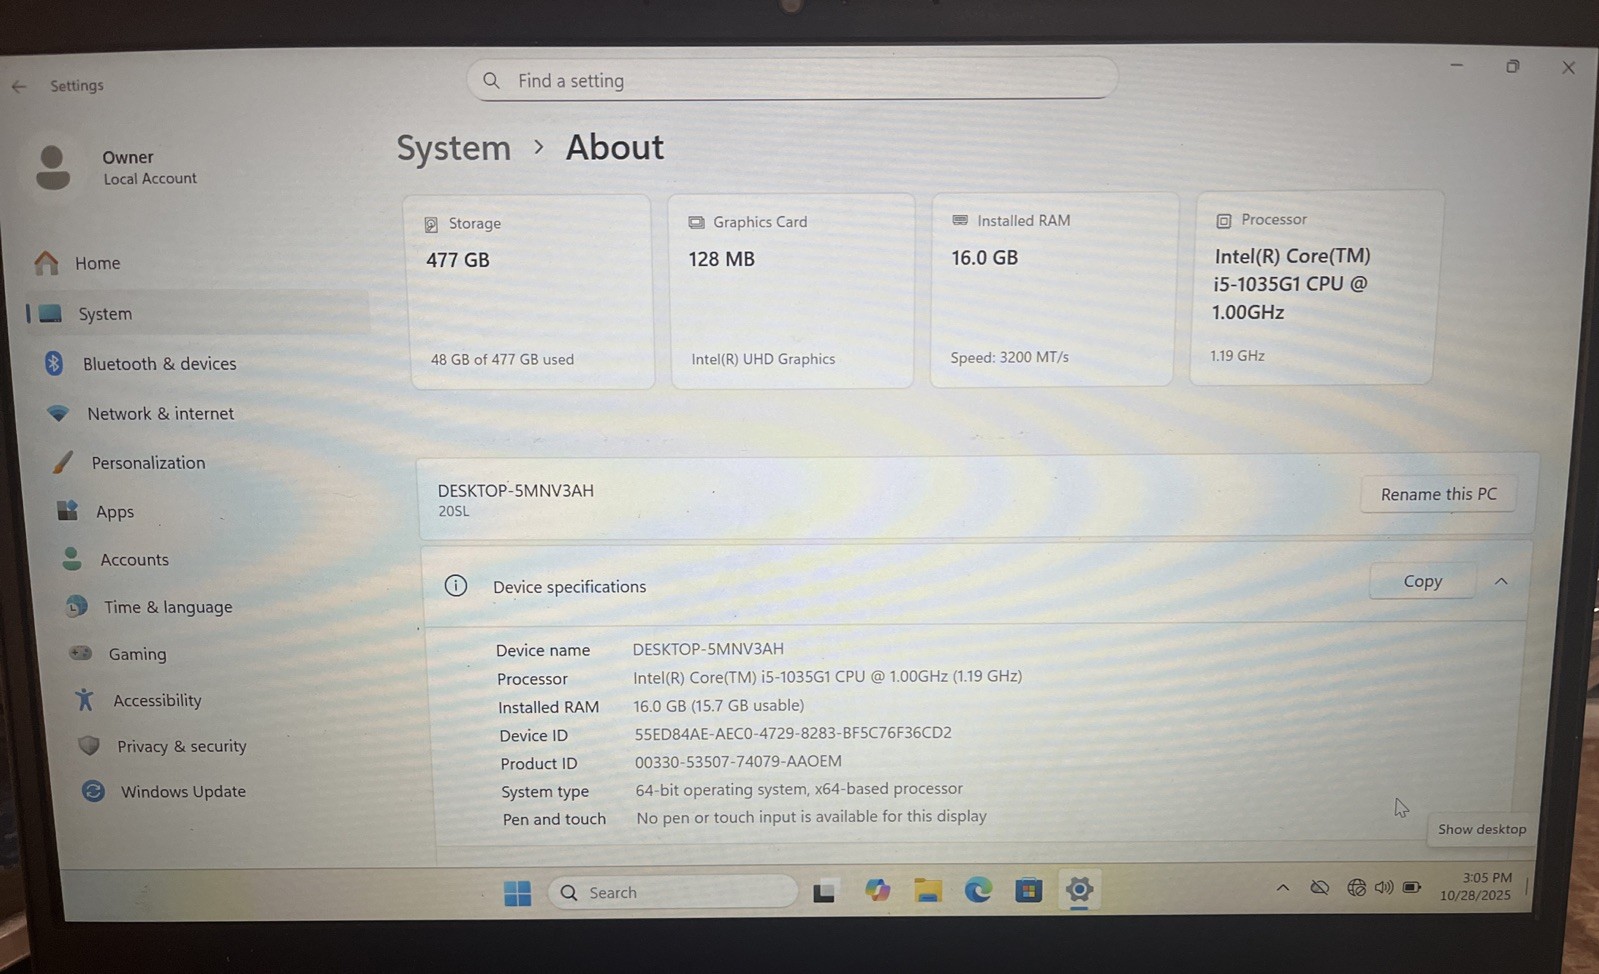Click the Settings gear taskbar icon

(x=1079, y=889)
